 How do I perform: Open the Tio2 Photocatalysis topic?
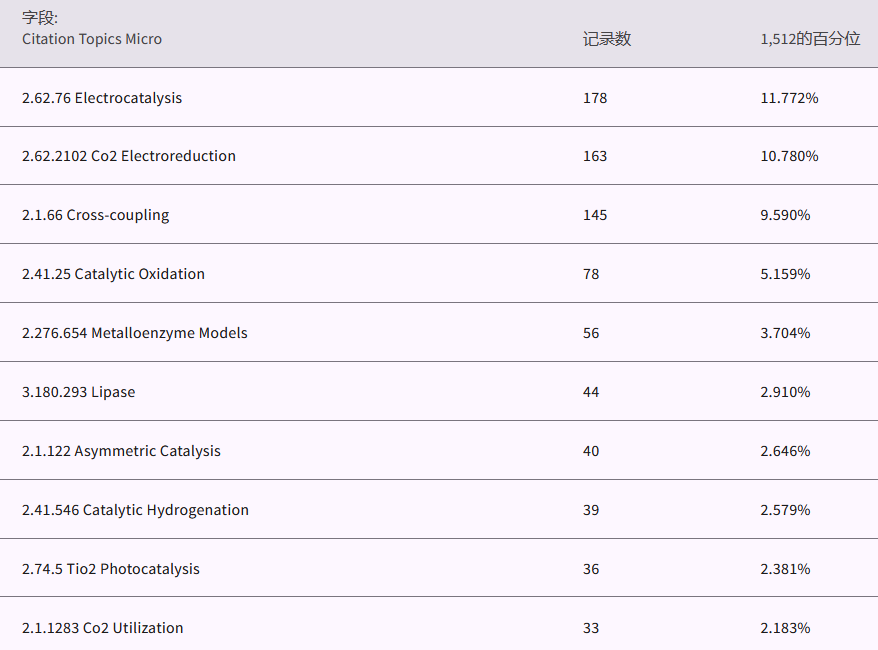click(x=111, y=569)
